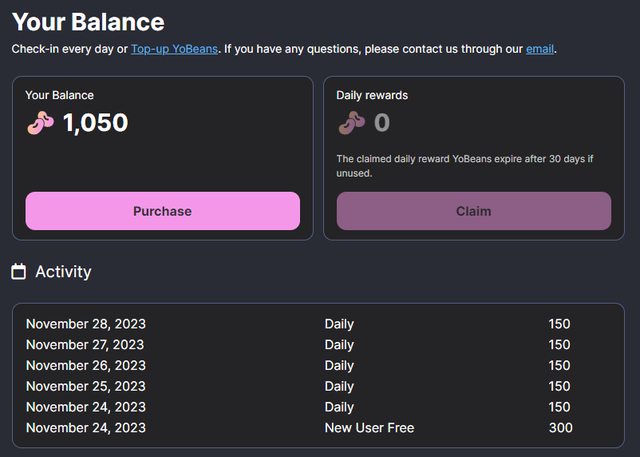Click the 300 YoBeans amount
Screen dimensions: 640x457
[x=560, y=428]
